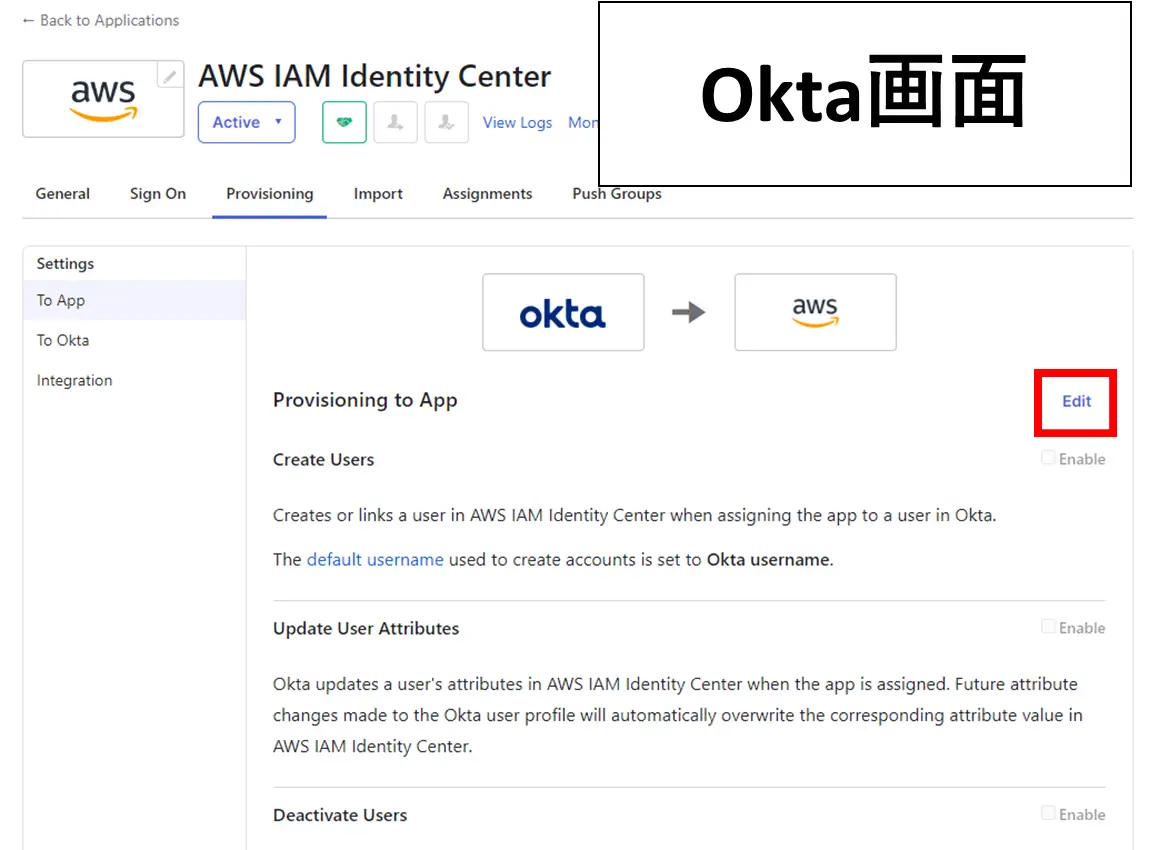Click the Okta logo box
The height and width of the screenshot is (850, 1158).
click(563, 312)
